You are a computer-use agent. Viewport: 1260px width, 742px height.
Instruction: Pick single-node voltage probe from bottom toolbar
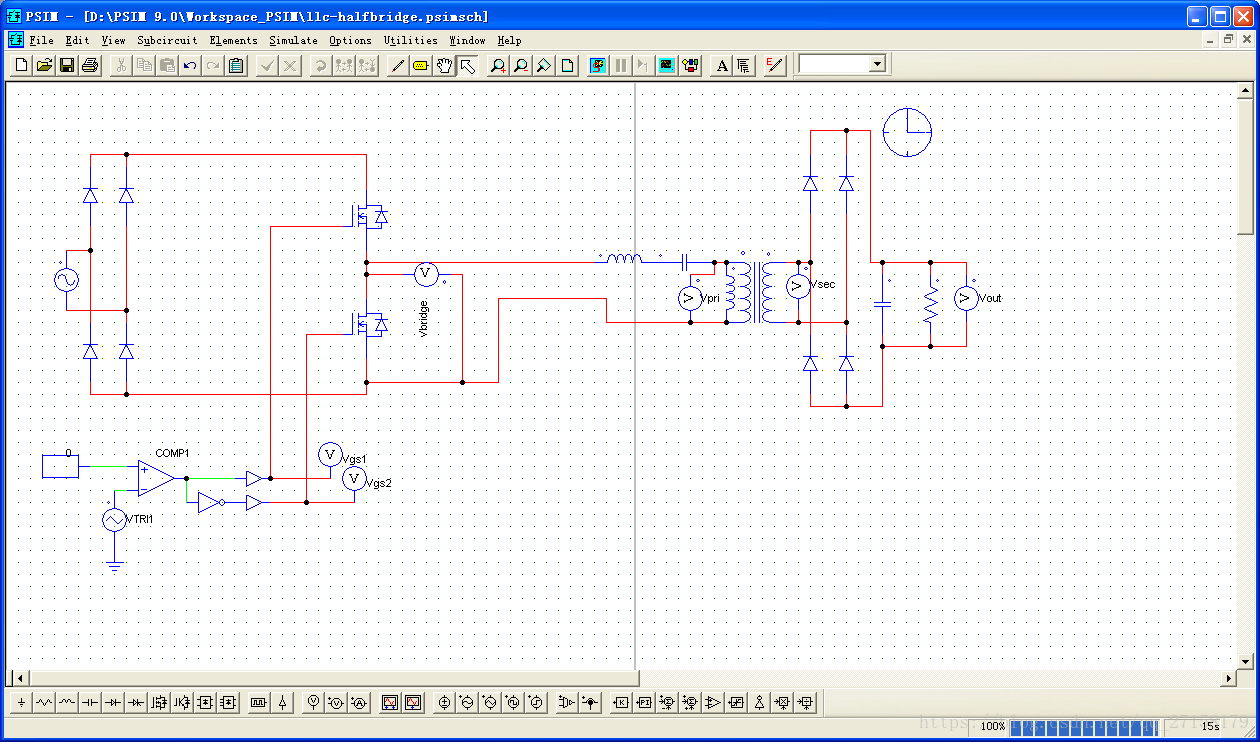click(x=313, y=703)
